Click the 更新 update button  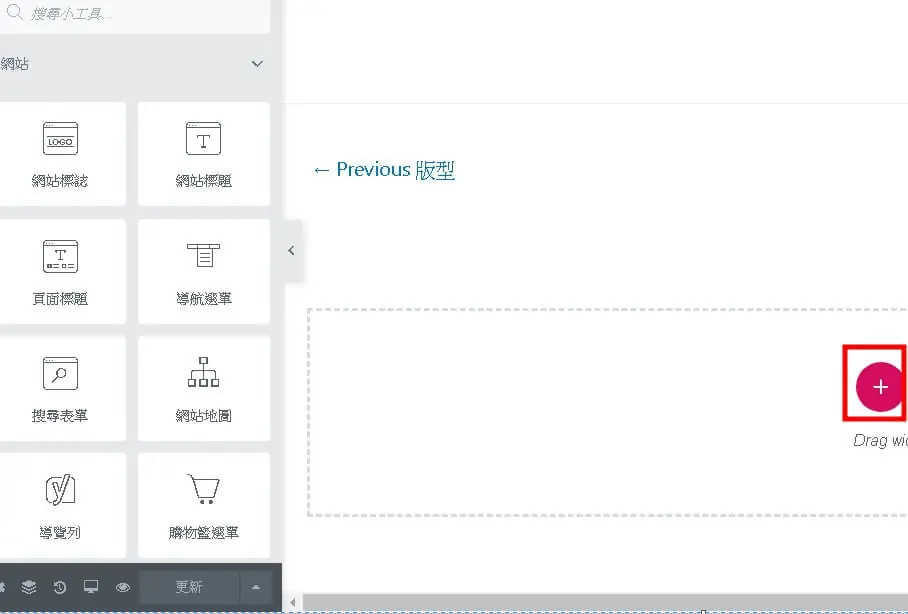point(189,587)
